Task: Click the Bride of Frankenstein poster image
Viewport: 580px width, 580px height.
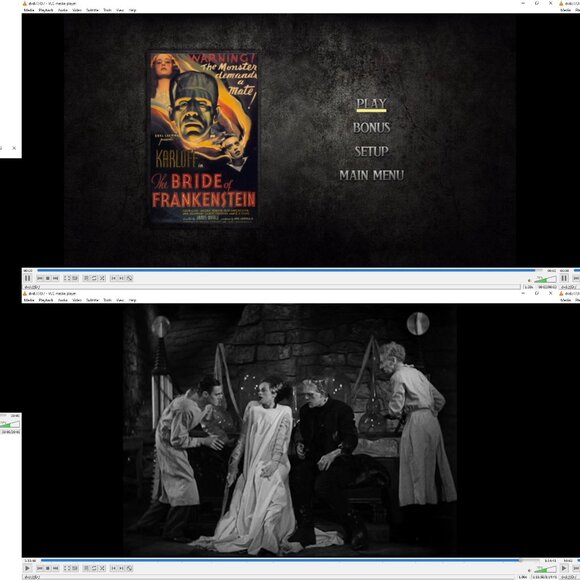Action: (203, 138)
